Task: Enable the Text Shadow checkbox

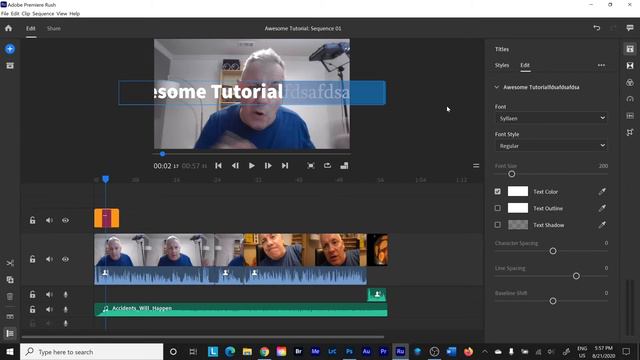Action: 498,225
